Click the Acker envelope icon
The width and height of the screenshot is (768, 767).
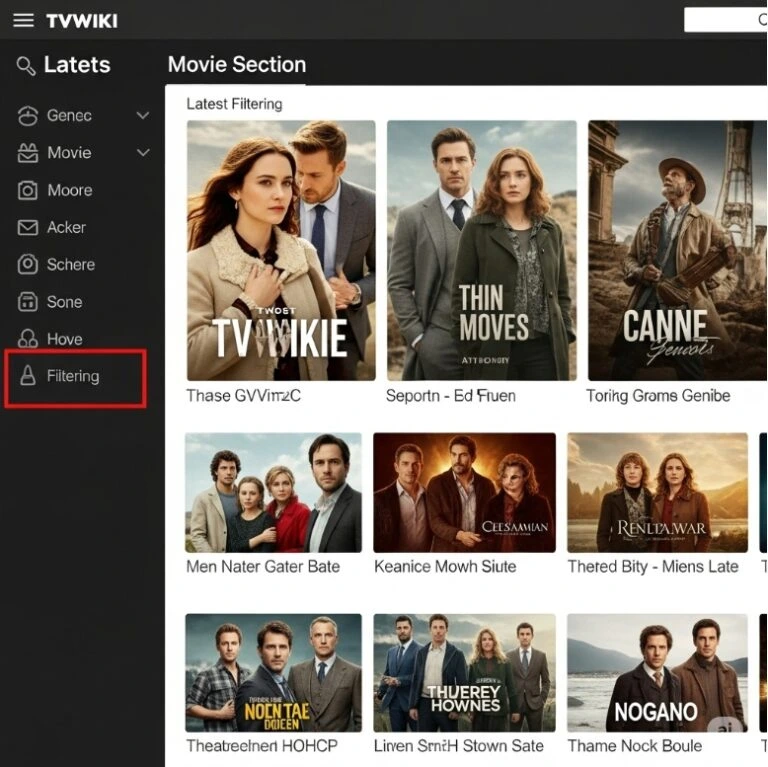pyautogui.click(x=28, y=228)
